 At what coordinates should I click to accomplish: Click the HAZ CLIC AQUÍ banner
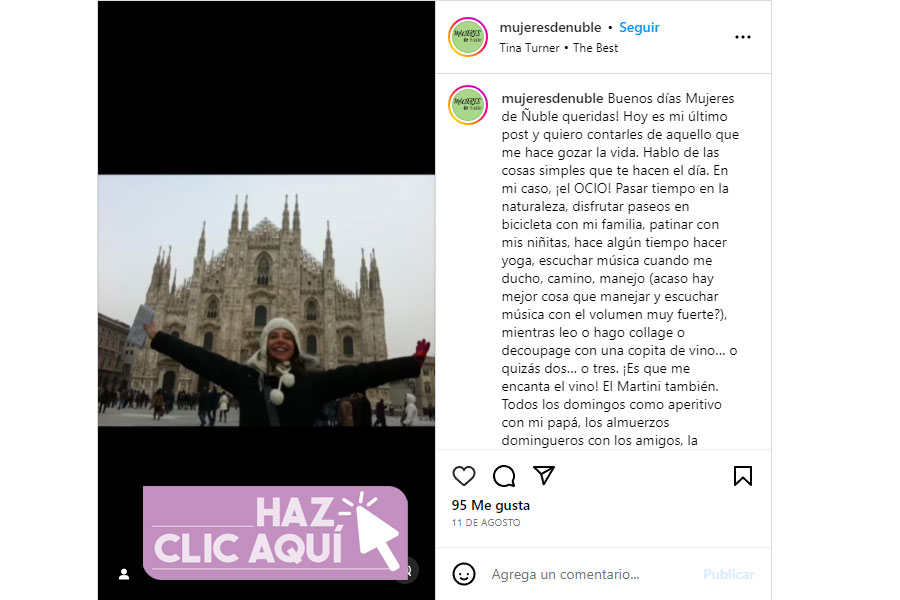point(275,533)
